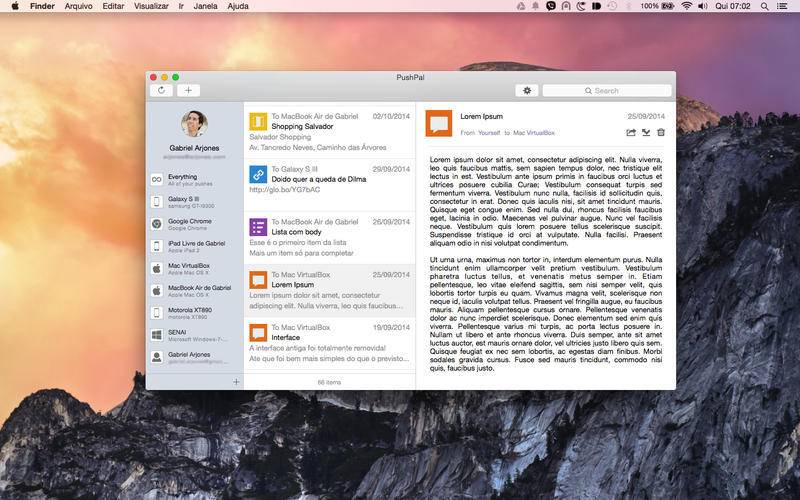
Task: Open PushPal settings gear button
Action: [x=527, y=90]
